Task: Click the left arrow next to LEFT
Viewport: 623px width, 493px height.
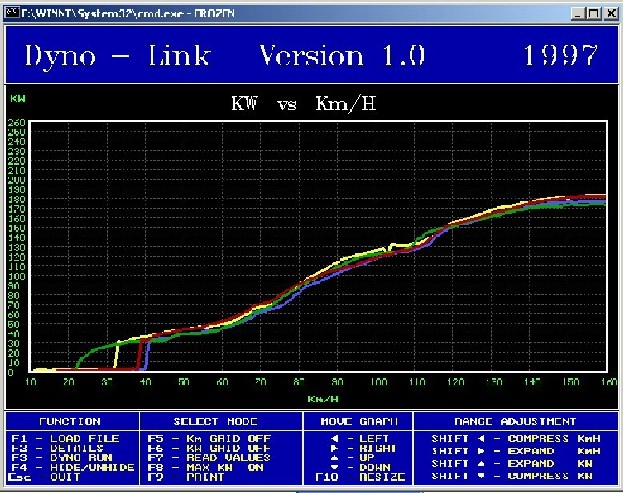Action: pos(335,439)
